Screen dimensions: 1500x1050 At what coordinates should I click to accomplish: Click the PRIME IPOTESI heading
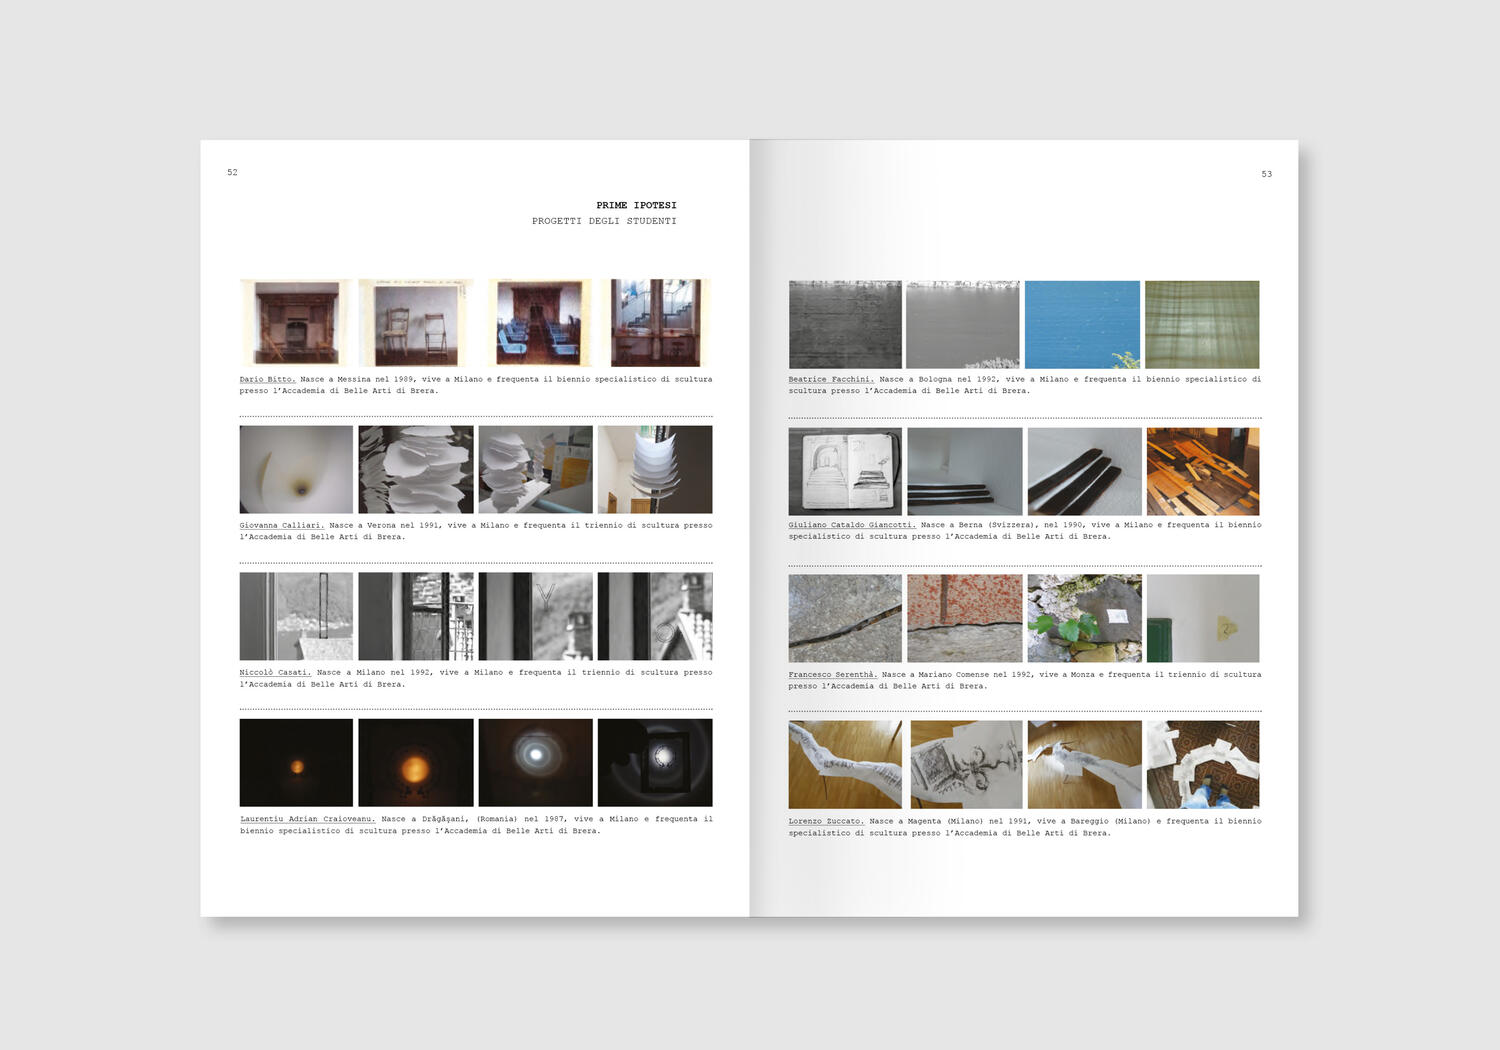pyautogui.click(x=636, y=205)
